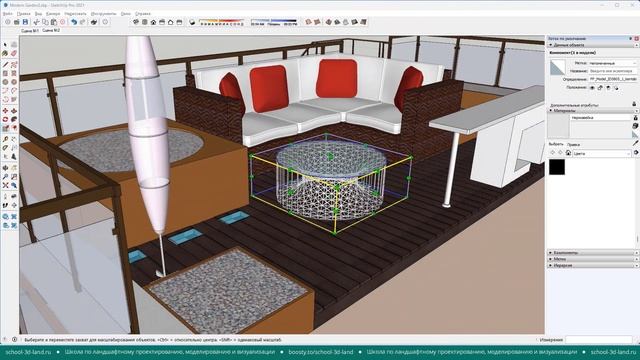
Task: Toggle shadows display on the toolbar
Action: tap(192, 22)
